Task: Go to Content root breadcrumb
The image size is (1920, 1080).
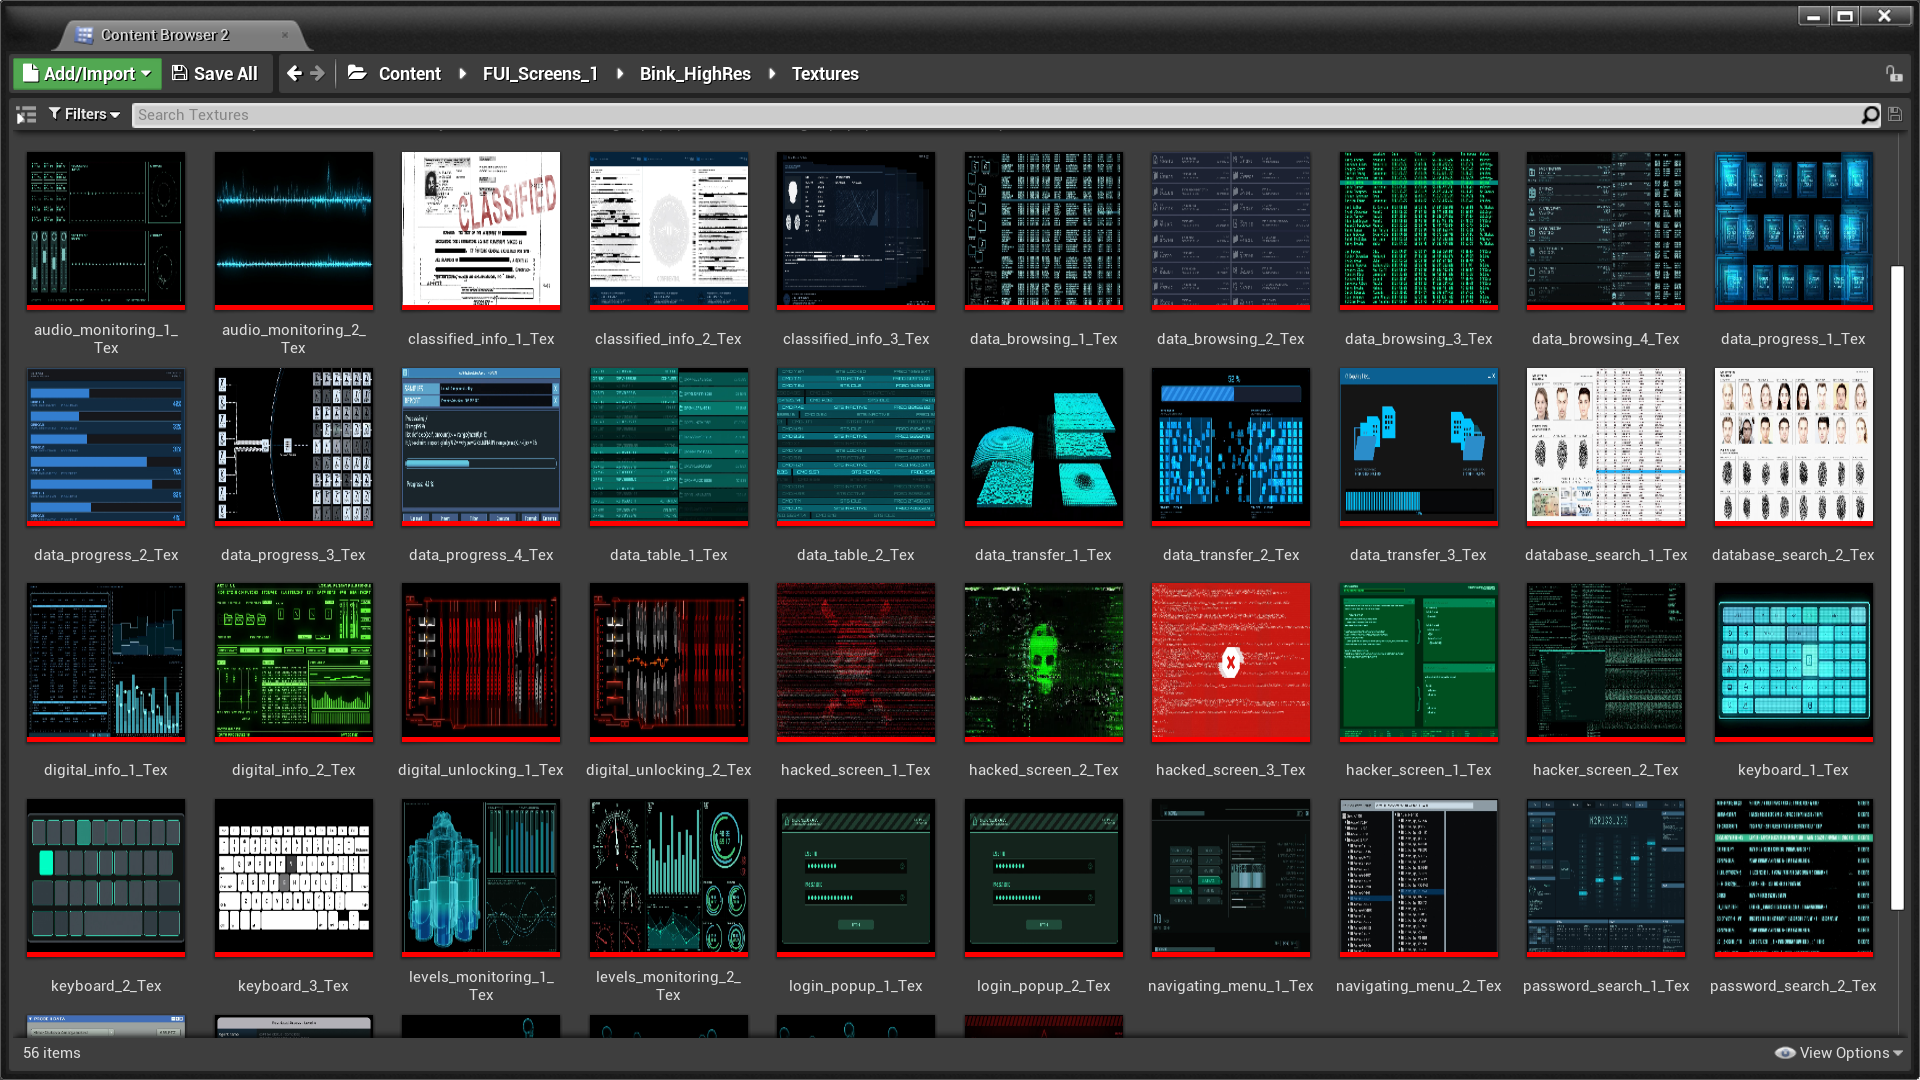Action: 409,74
